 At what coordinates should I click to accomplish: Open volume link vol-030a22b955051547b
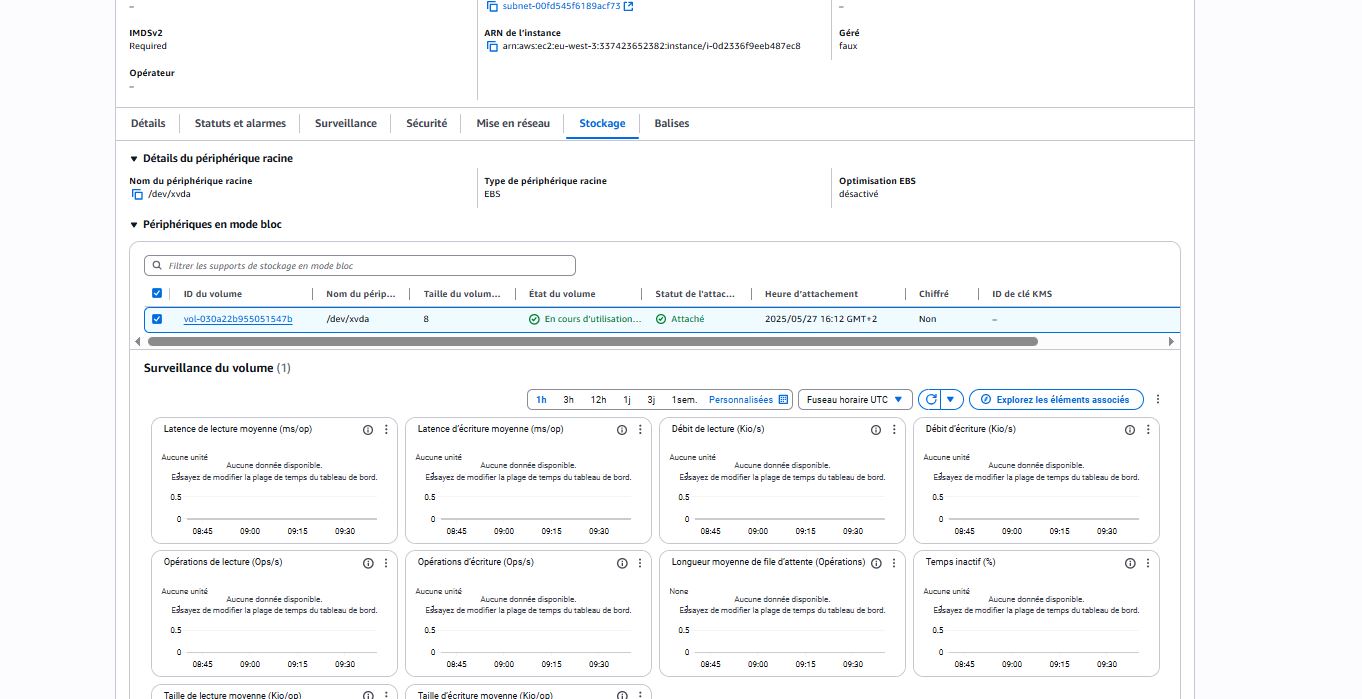238,319
